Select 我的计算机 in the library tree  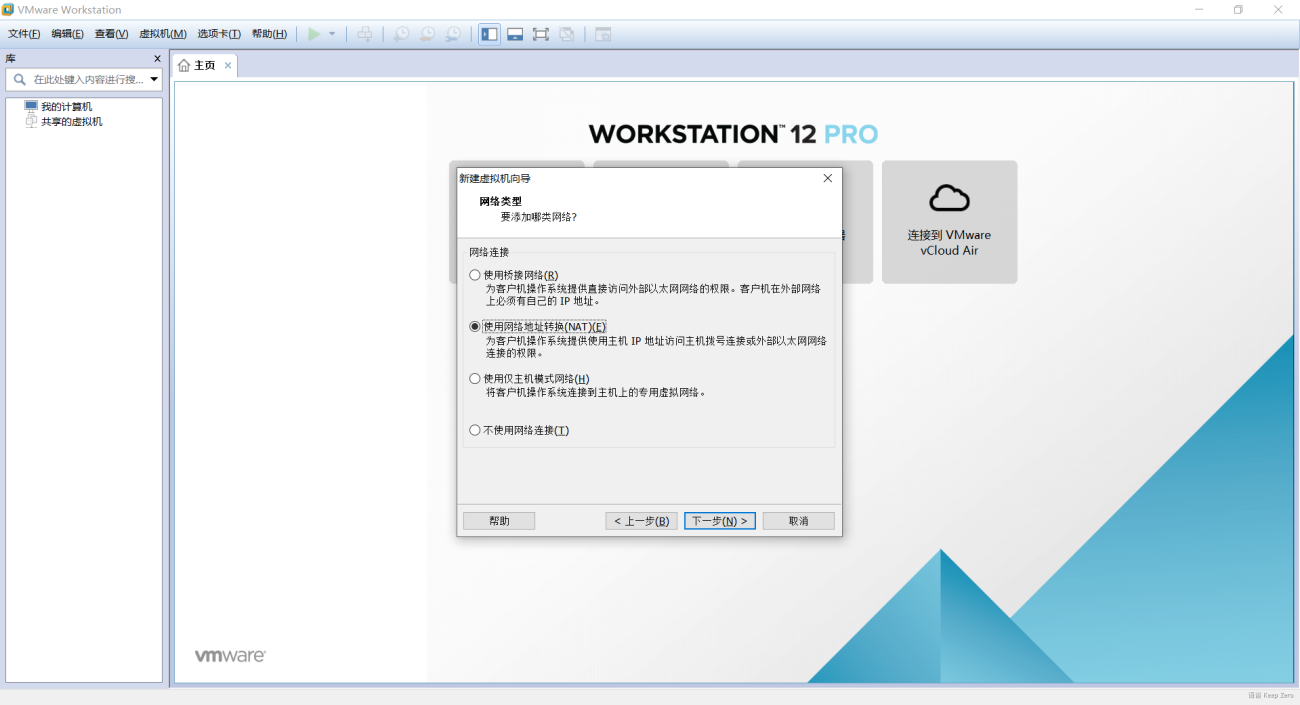click(66, 106)
